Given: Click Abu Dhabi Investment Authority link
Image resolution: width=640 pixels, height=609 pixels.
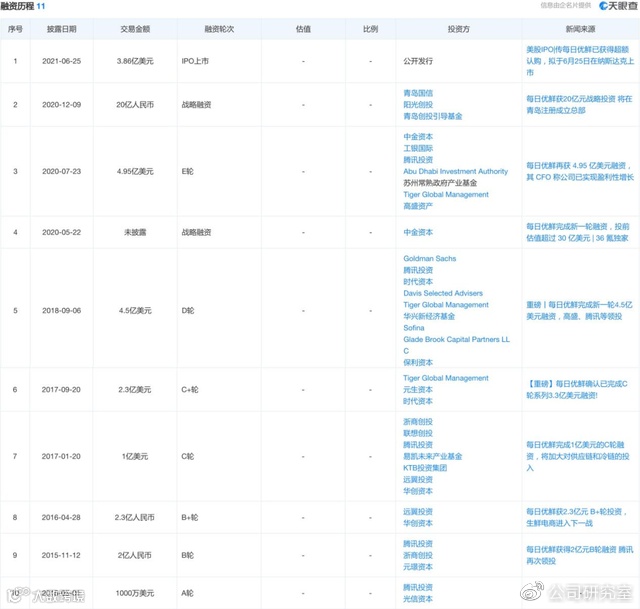Looking at the screenshot, I should [456, 171].
